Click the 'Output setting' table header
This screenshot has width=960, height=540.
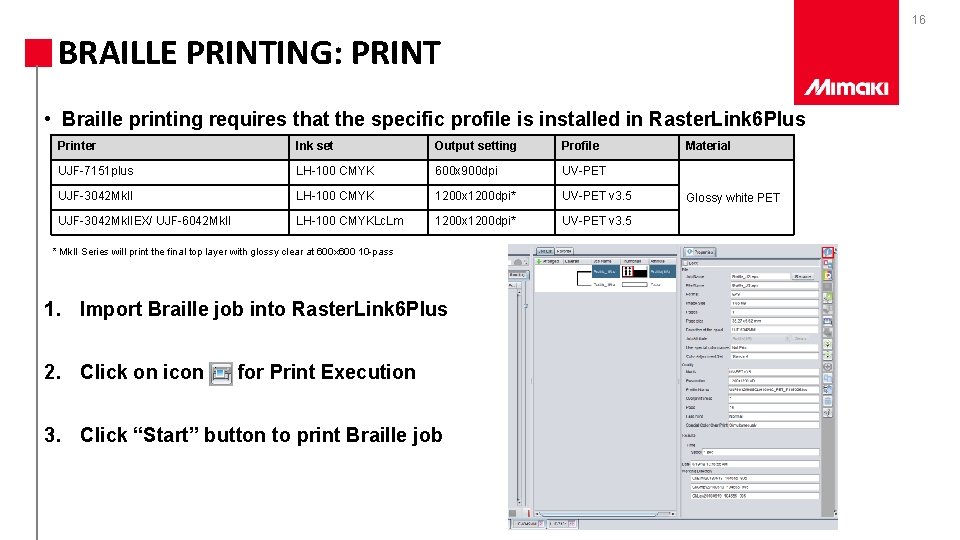pos(491,146)
